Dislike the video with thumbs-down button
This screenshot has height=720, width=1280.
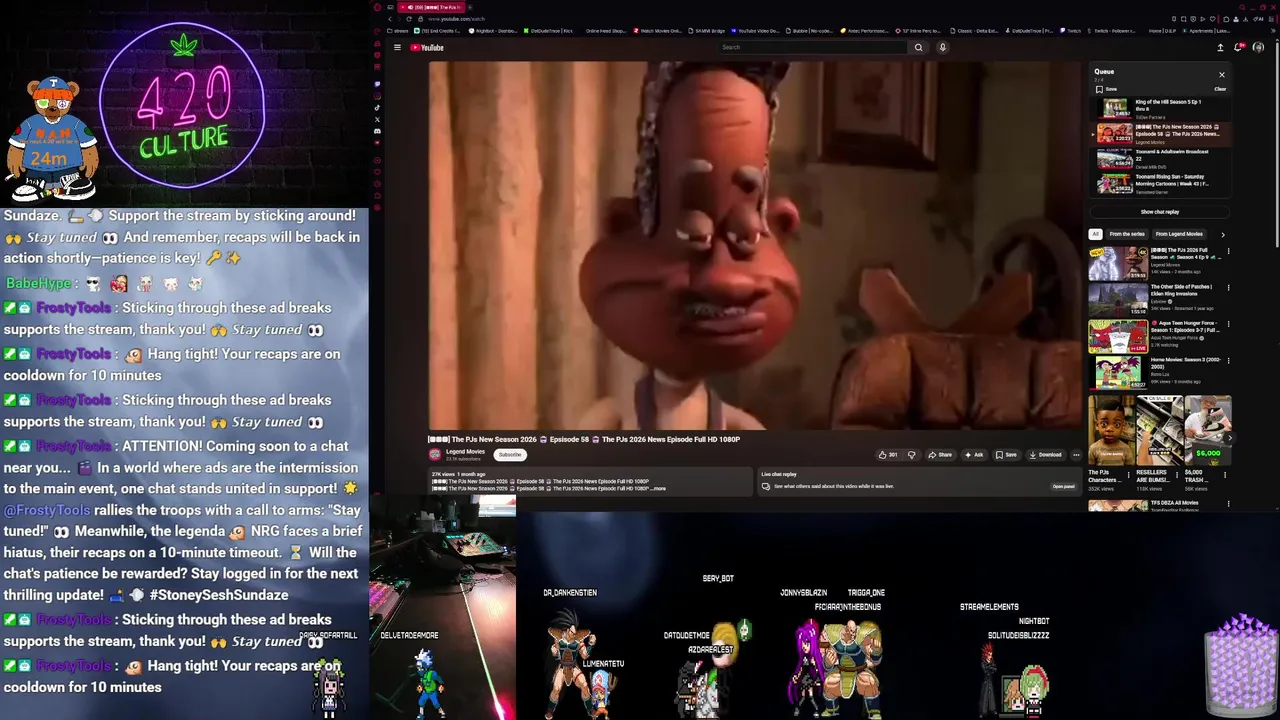[911, 455]
